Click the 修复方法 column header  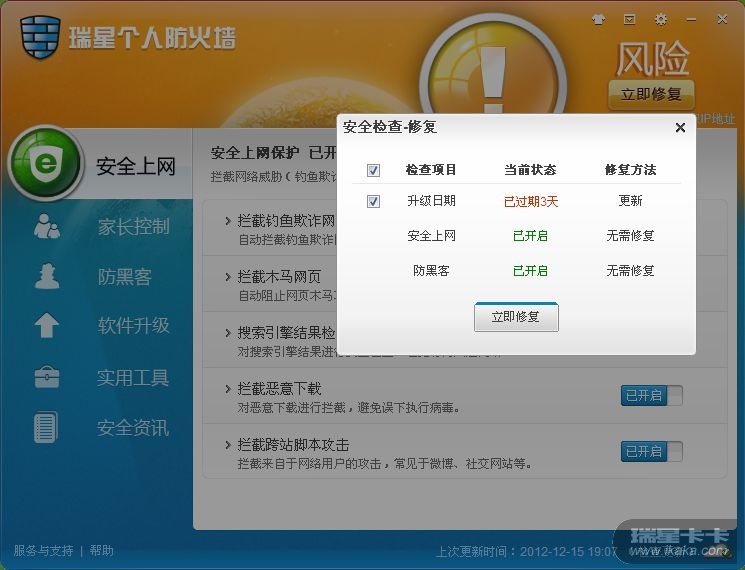(x=630, y=170)
